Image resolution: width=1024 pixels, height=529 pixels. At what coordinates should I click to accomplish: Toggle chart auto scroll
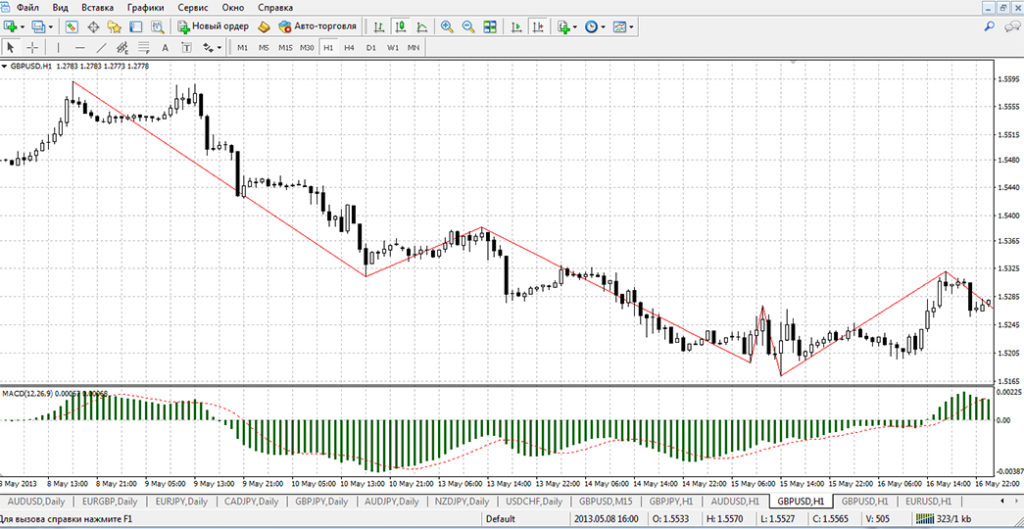coord(517,27)
